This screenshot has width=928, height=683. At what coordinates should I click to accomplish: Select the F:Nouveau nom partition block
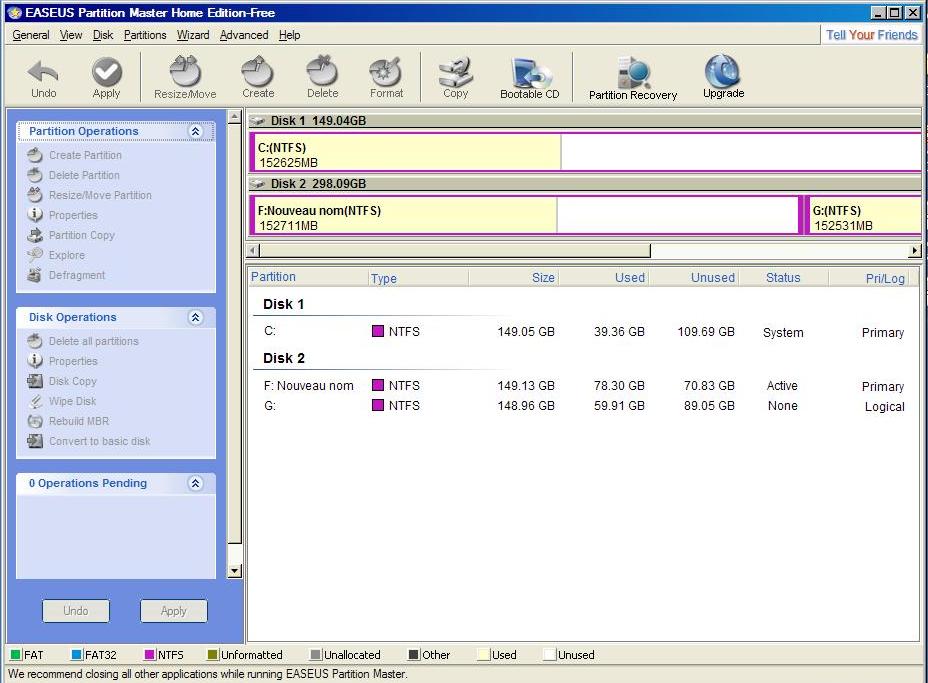pos(524,215)
